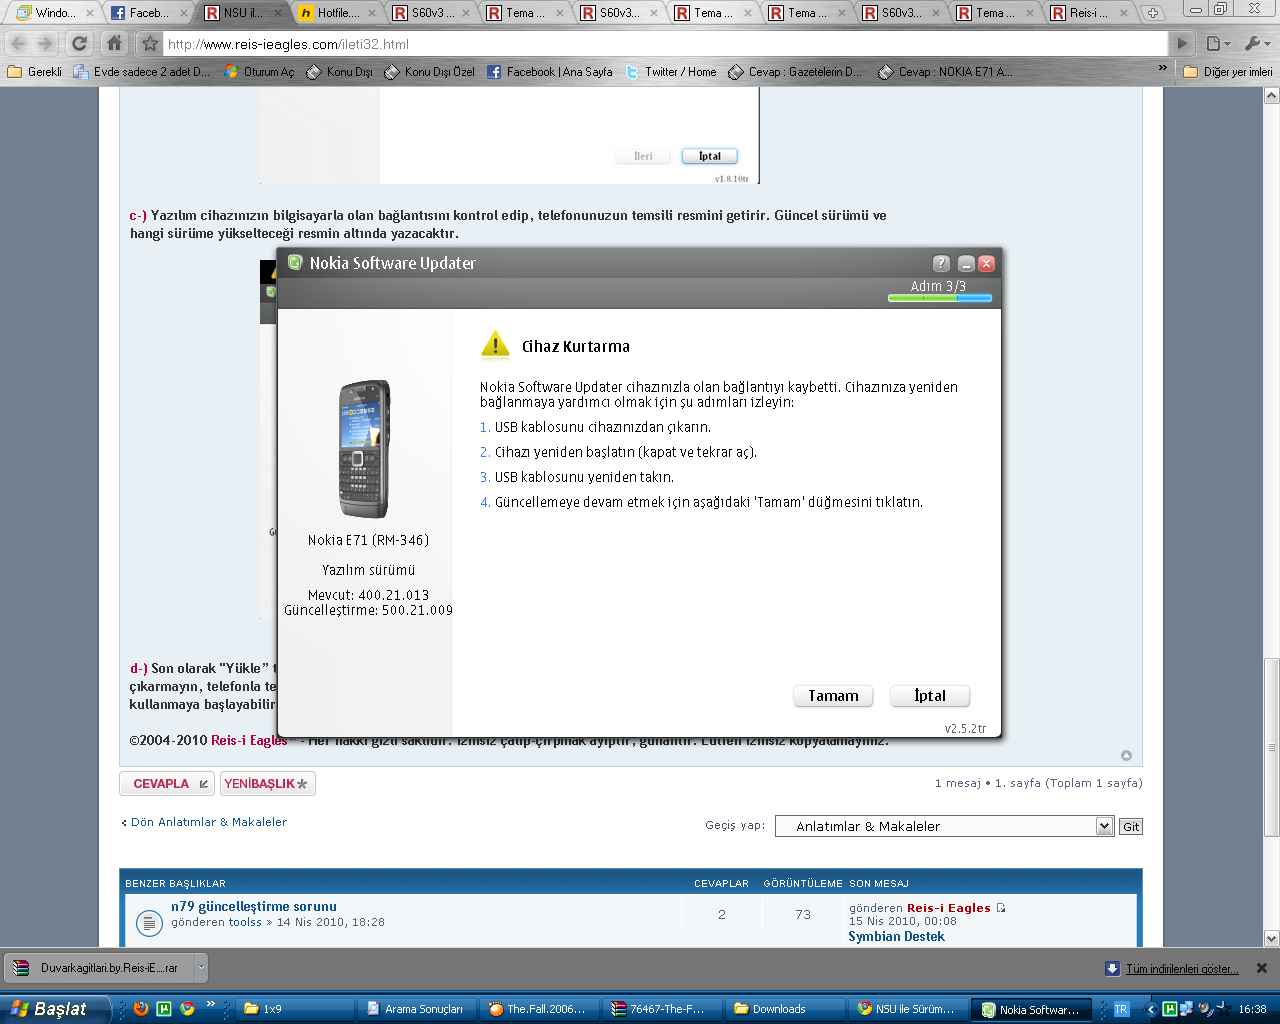Image resolution: width=1280 pixels, height=1024 pixels.
Task: Launch Chrome from quick launch
Action: [187, 1009]
